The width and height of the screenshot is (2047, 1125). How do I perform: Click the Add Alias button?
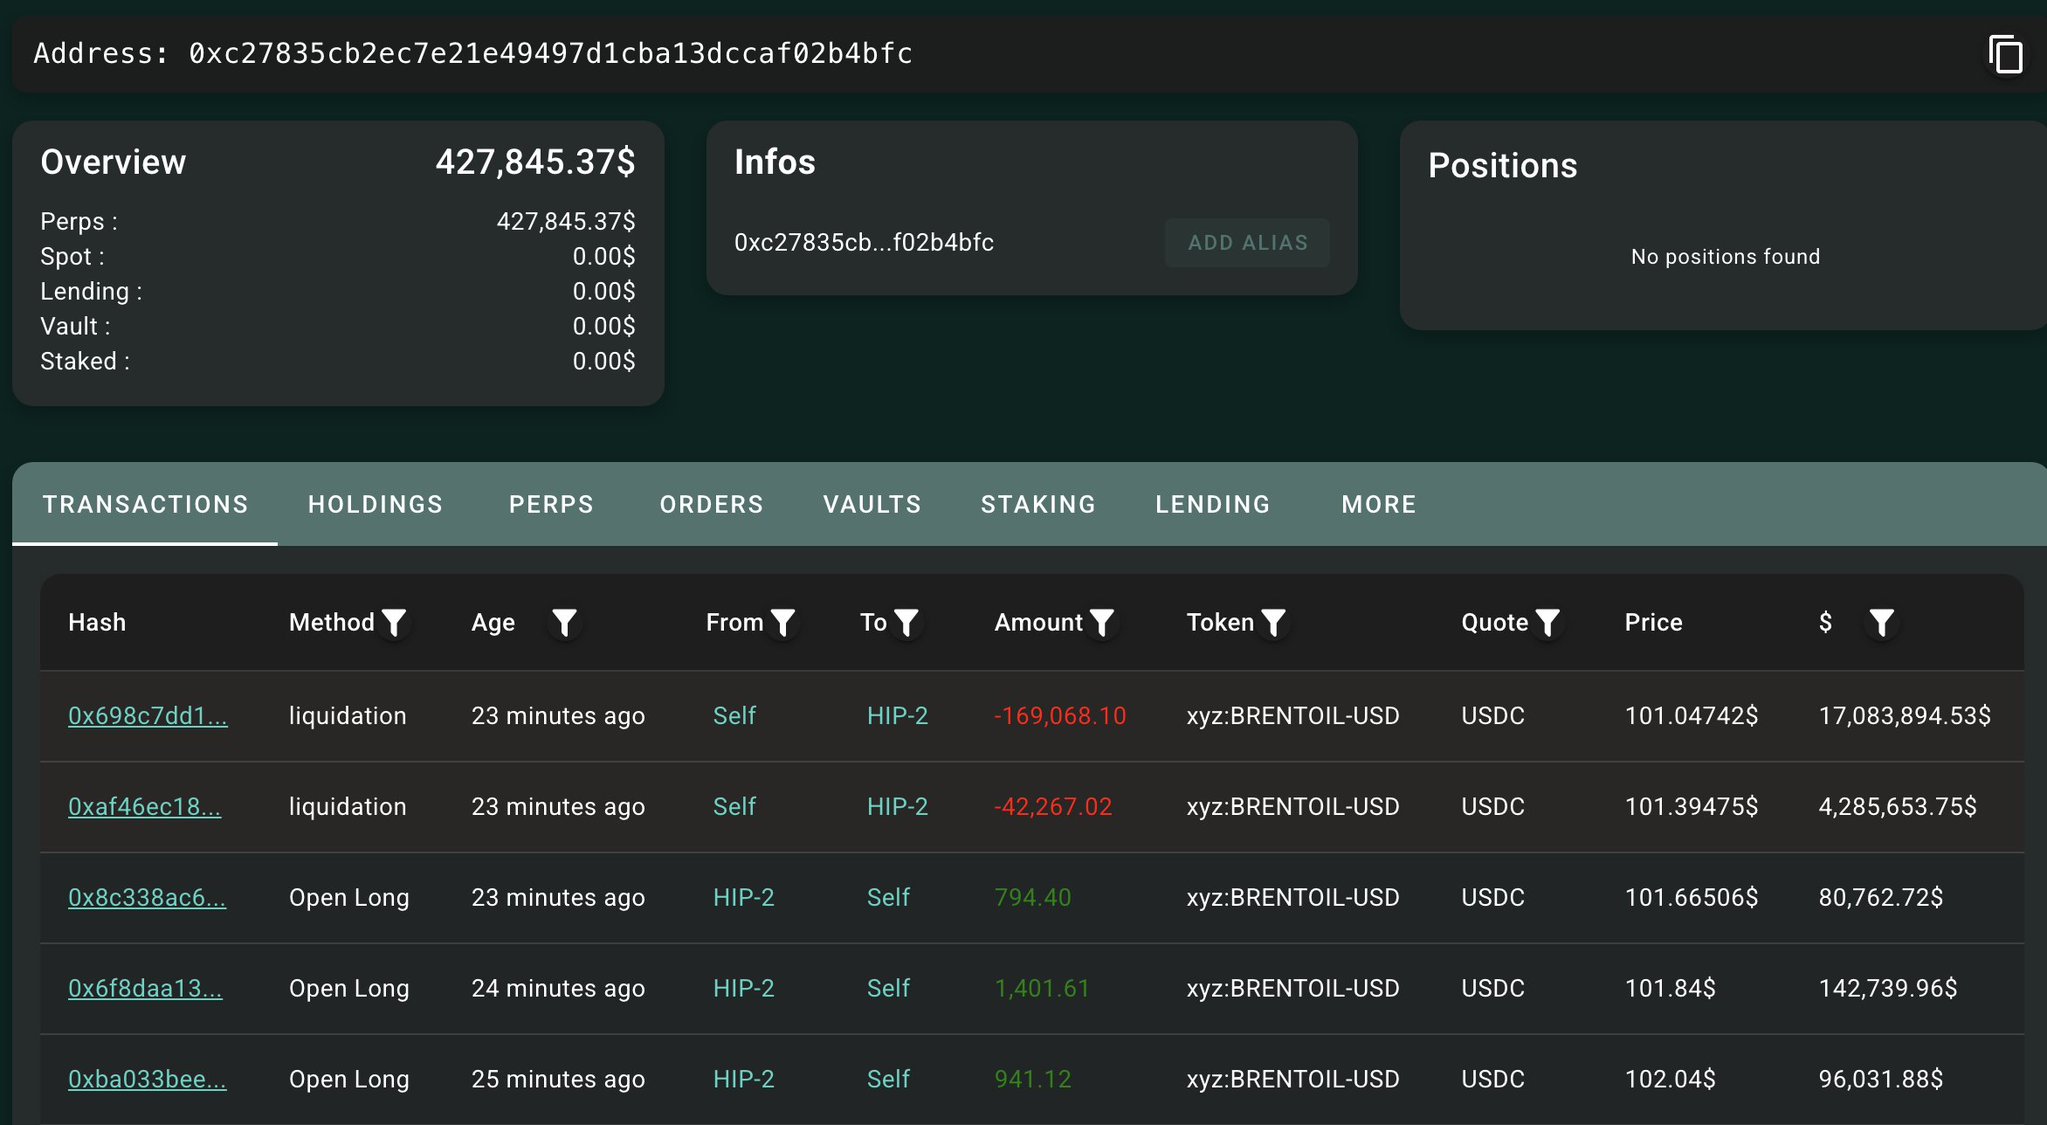[x=1247, y=243]
